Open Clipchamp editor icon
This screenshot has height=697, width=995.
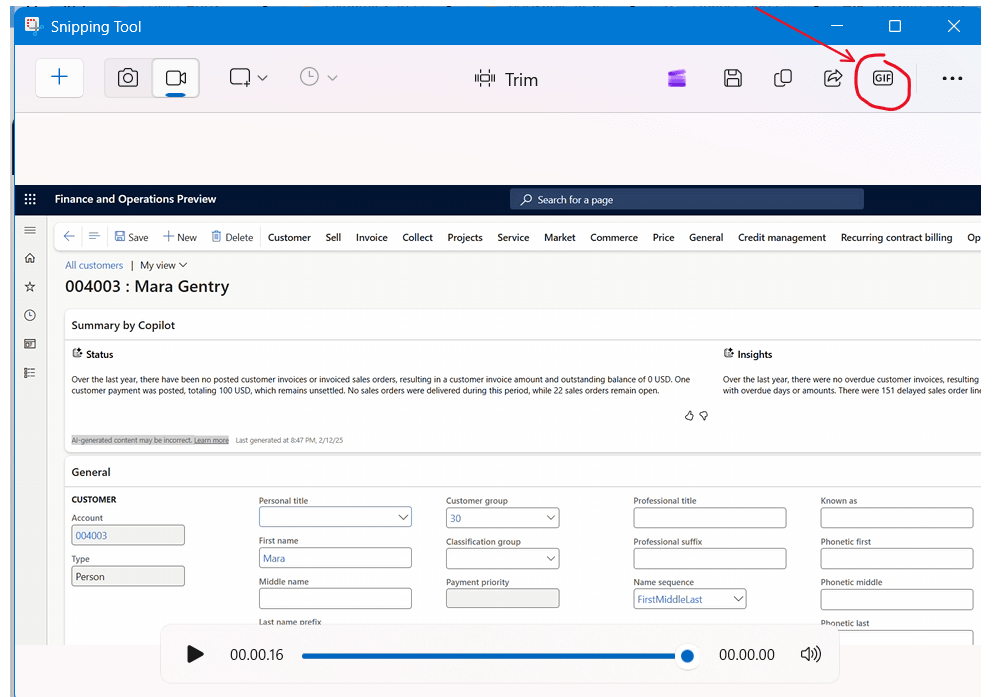coord(678,79)
